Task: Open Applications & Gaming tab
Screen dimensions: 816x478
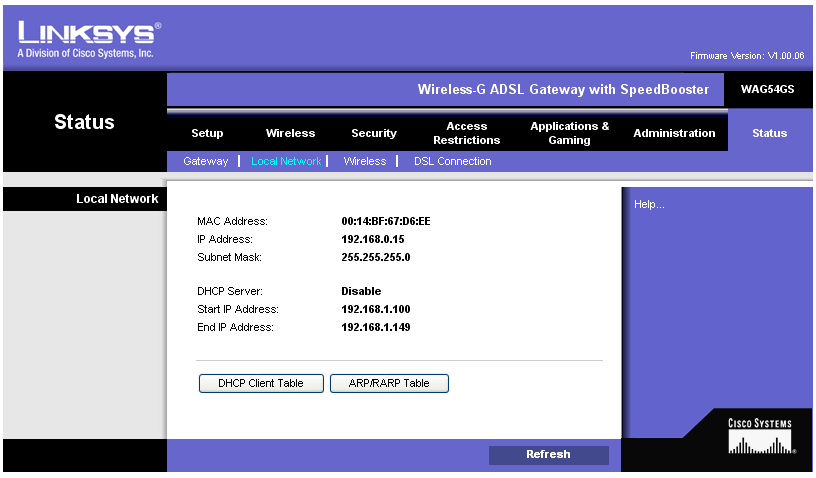Action: pyautogui.click(x=569, y=133)
